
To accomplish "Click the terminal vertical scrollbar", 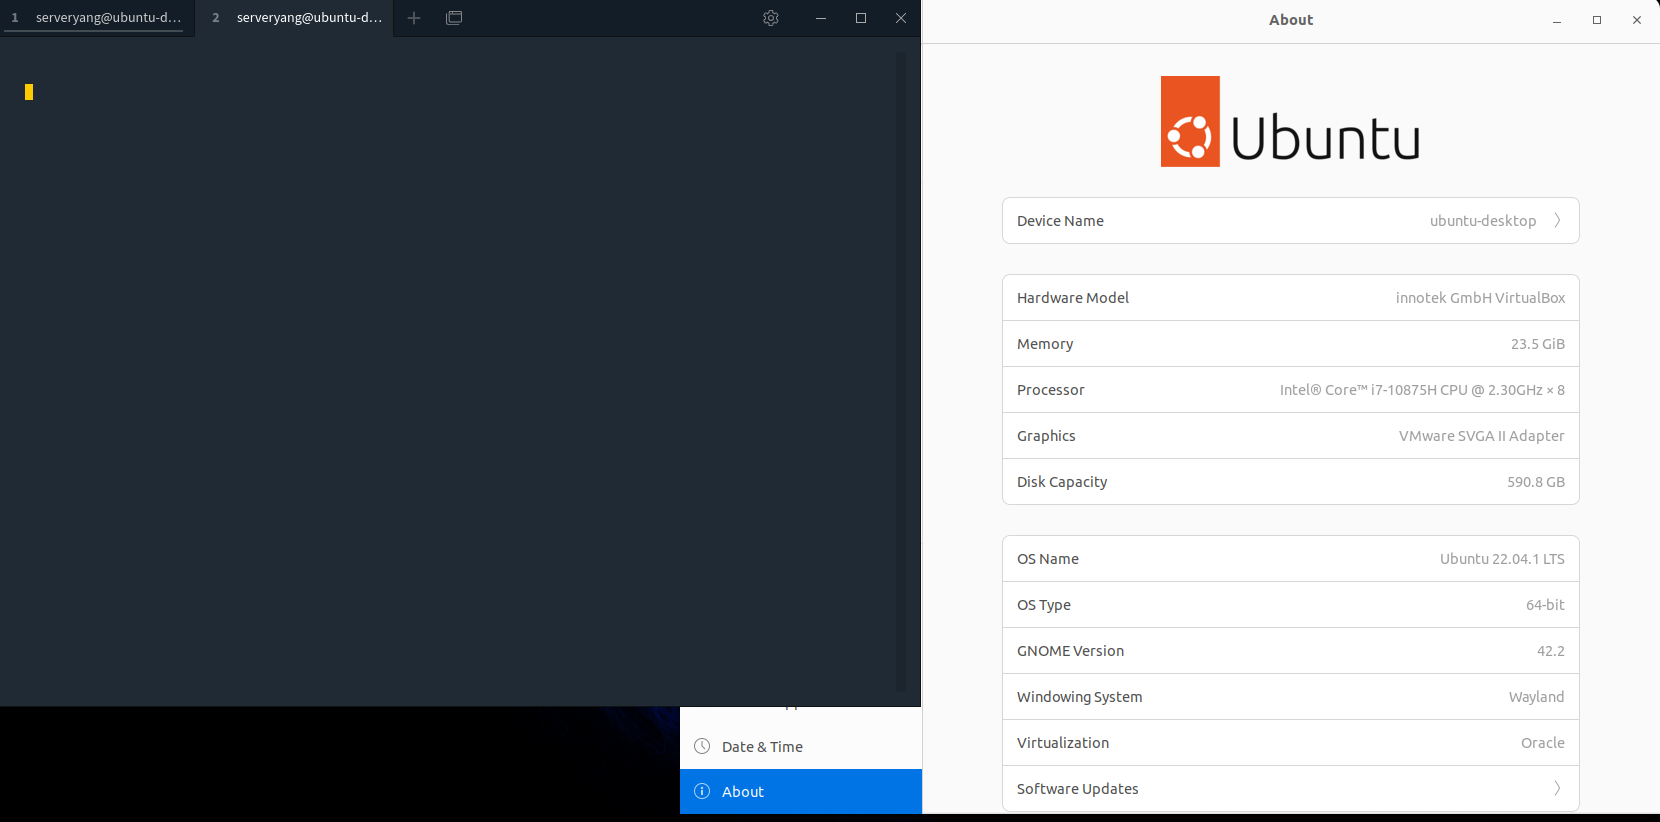I will coord(901,370).
